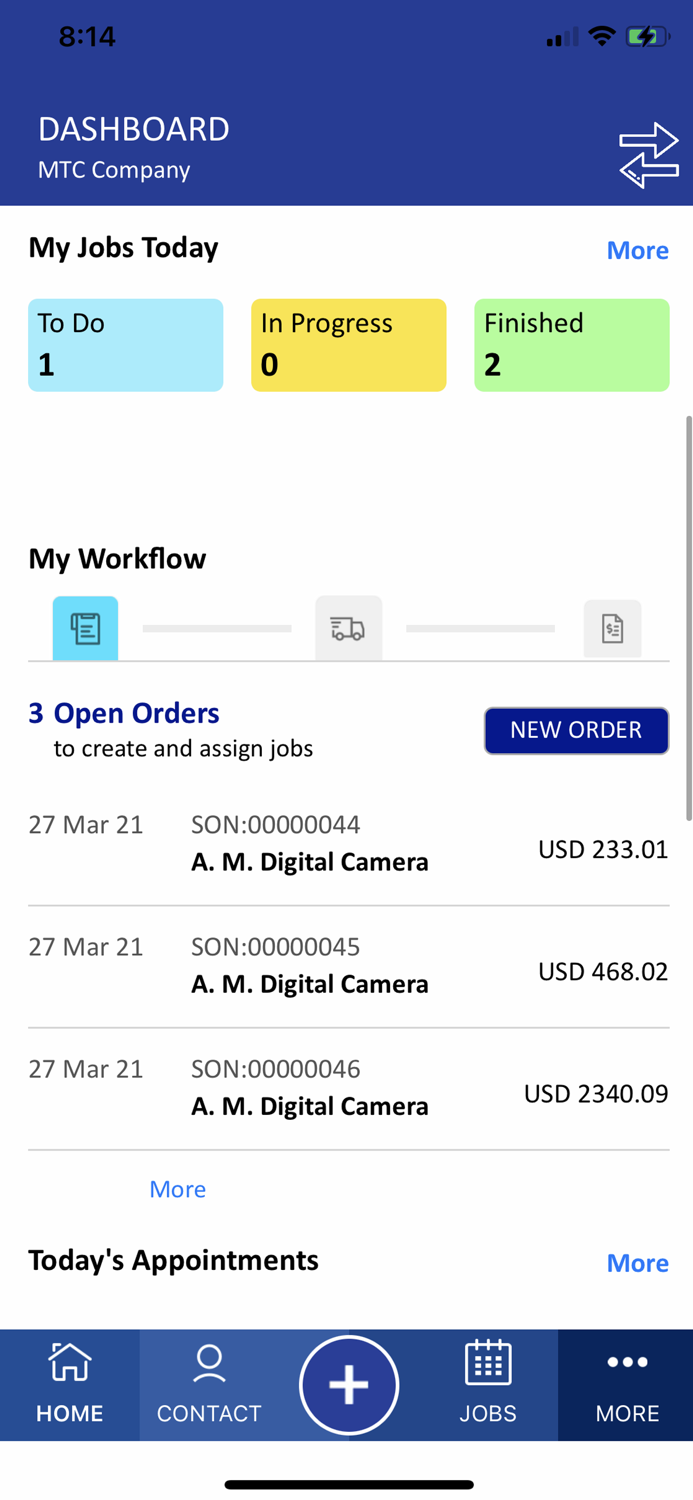Open the 3 Open Orders heading
This screenshot has width=693, height=1500.
pos(124,713)
